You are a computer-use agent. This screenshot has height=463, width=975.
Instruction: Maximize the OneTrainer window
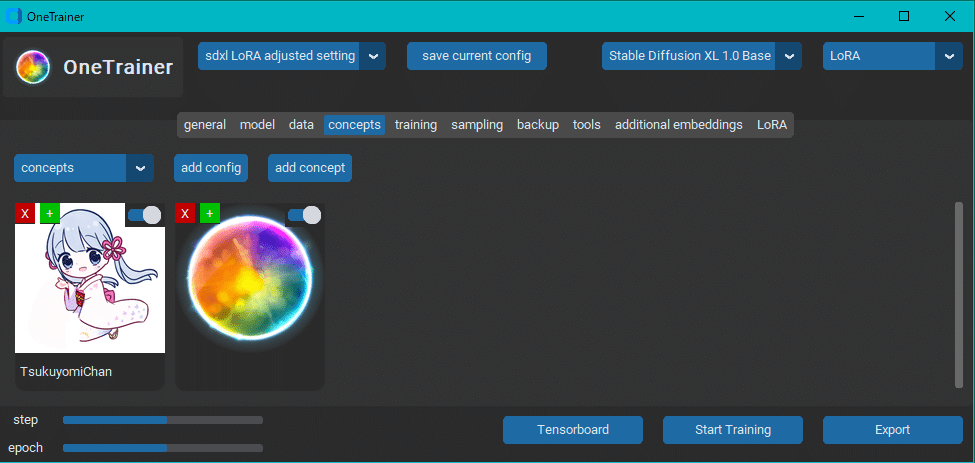click(x=903, y=16)
